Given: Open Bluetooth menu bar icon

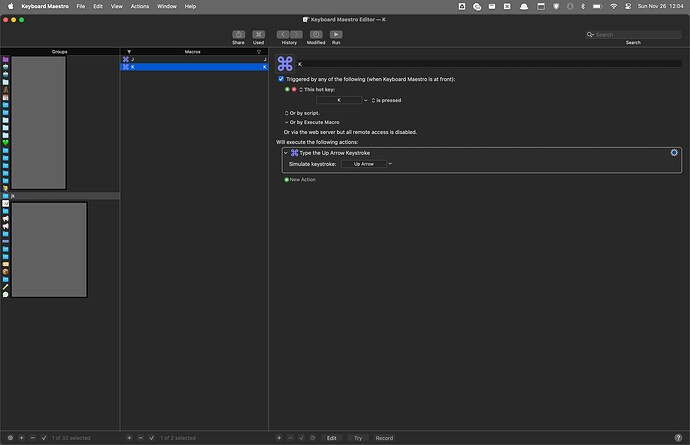Looking at the screenshot, I should [583, 6].
